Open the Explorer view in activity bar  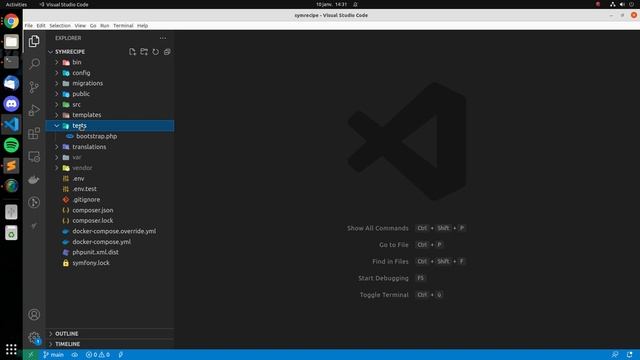pyautogui.click(x=34, y=41)
